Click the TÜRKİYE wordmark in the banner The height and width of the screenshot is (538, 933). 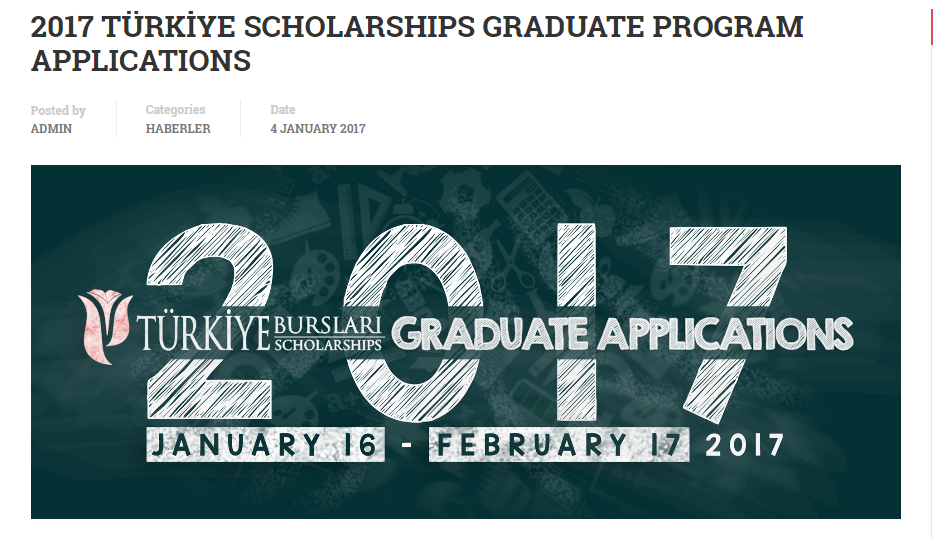(x=203, y=332)
